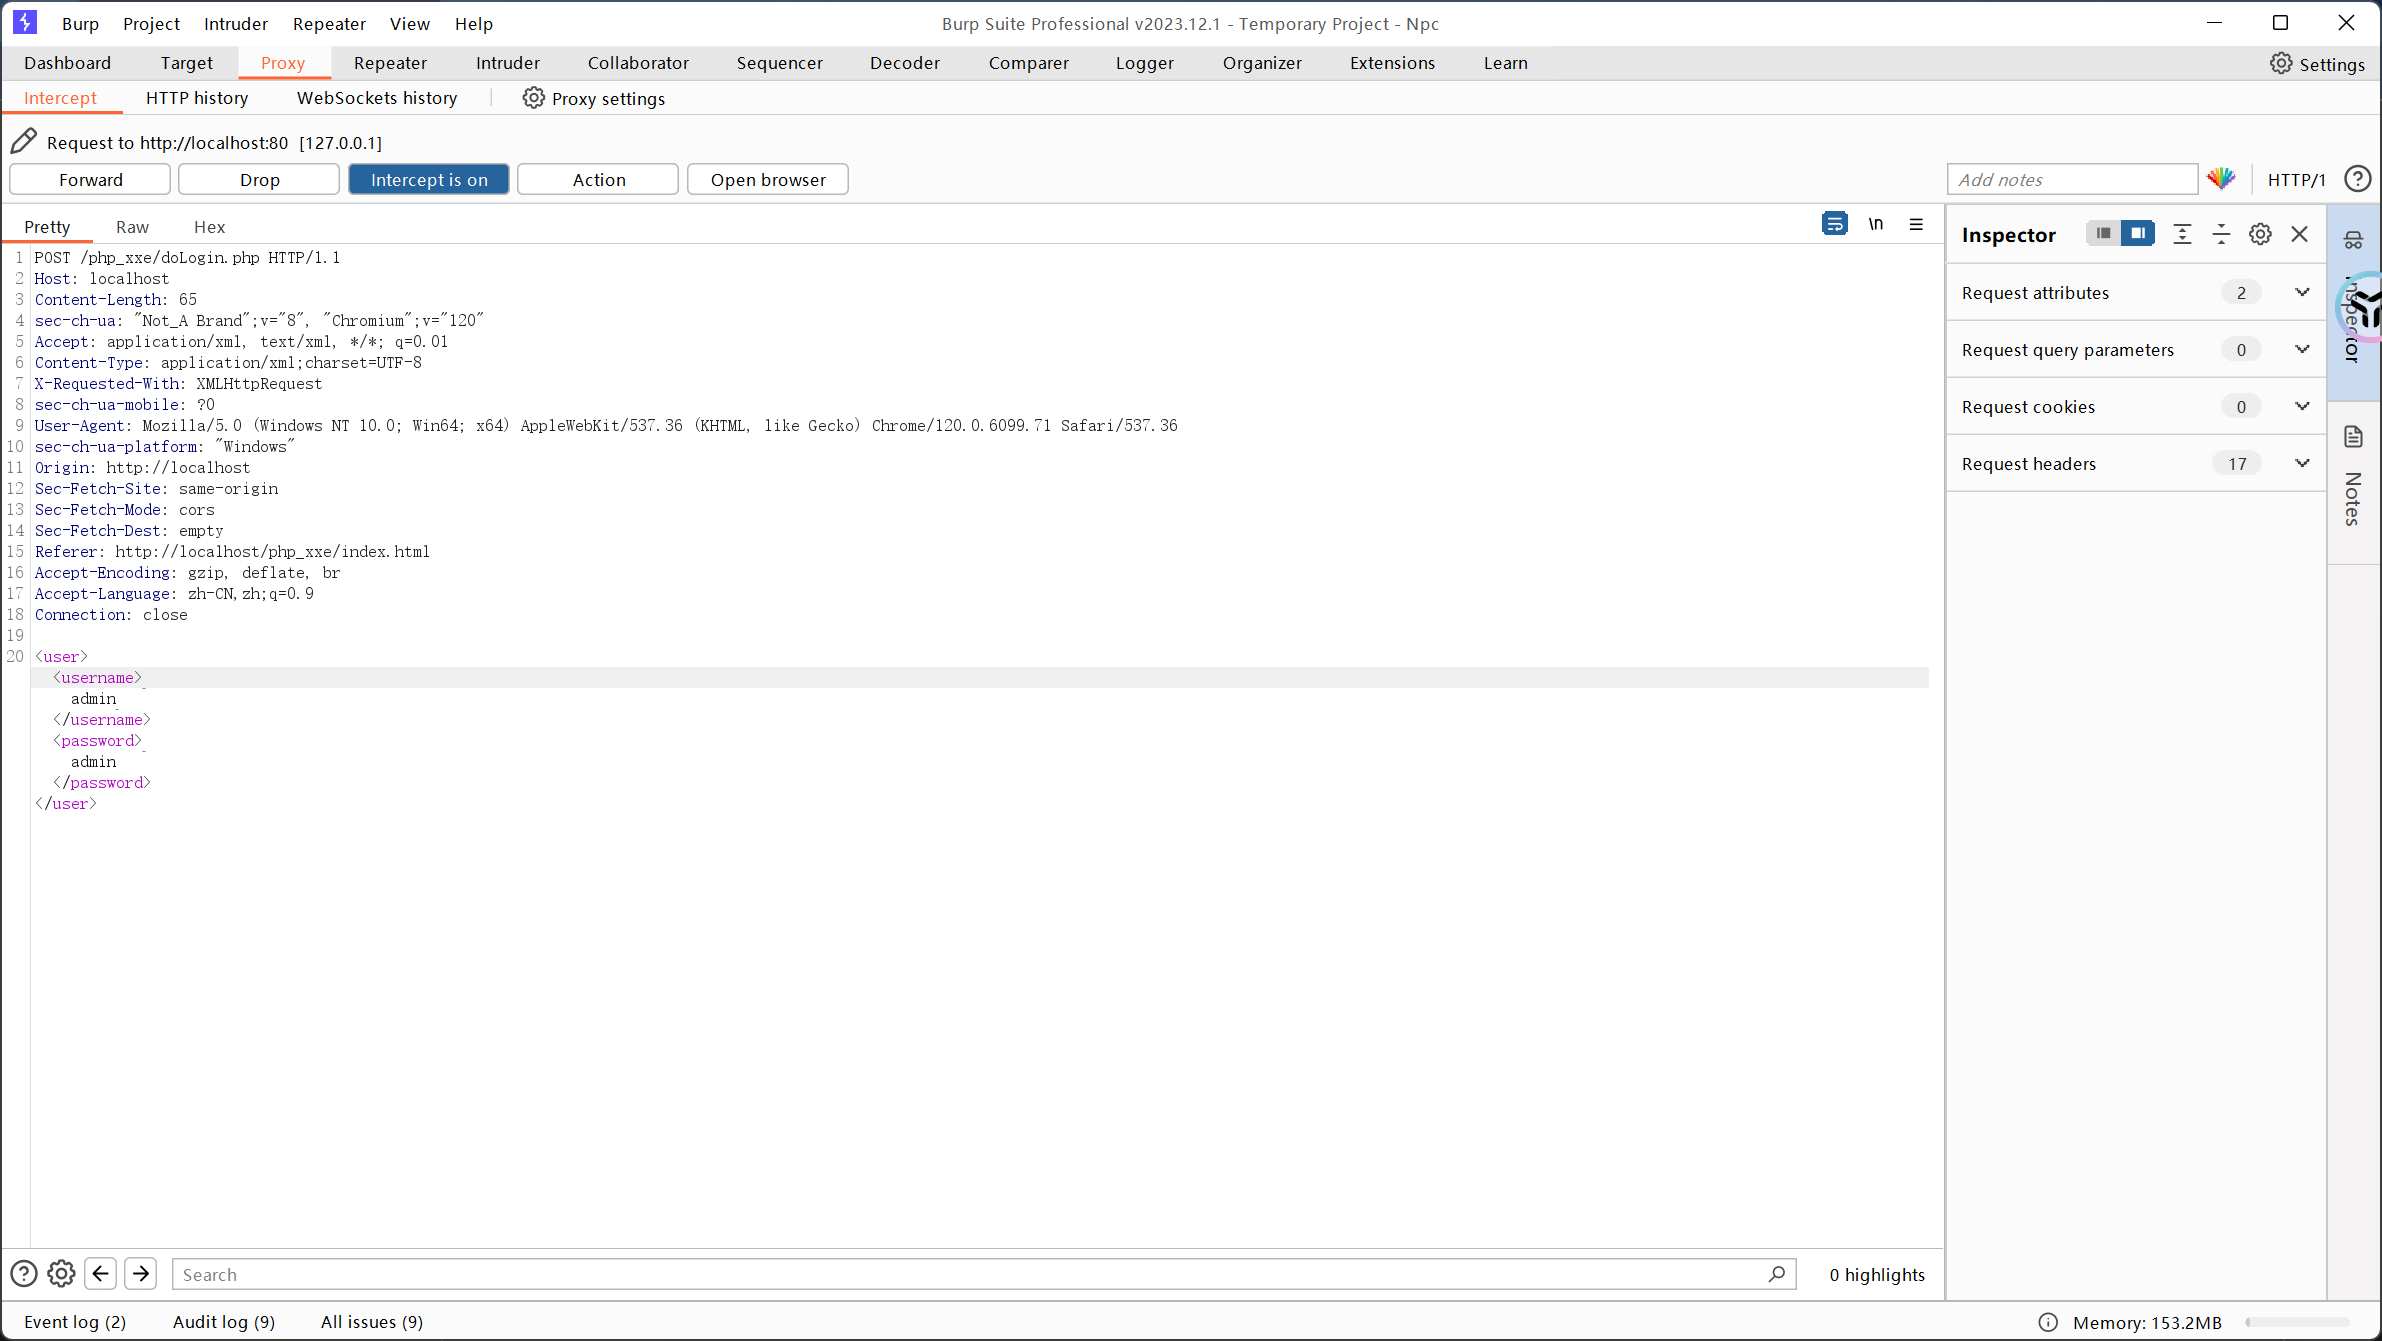Screen dimensions: 2382x1341
Task: Click the message wrap icon in editor toolbar
Action: click(x=1834, y=224)
